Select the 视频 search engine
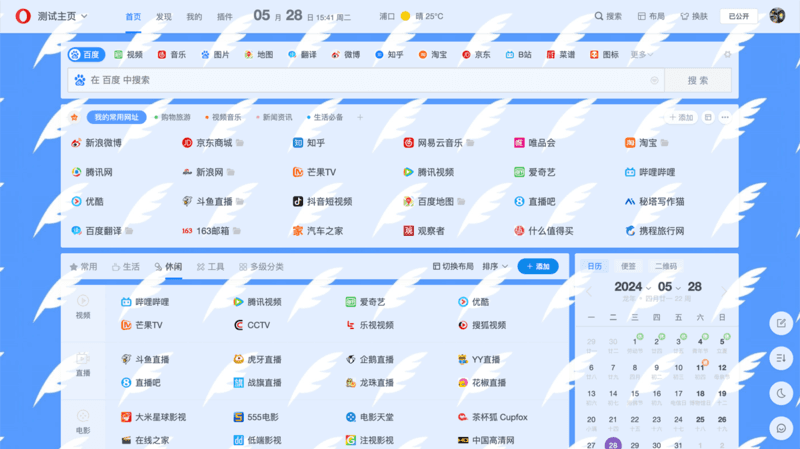This screenshot has width=800, height=449. pos(129,55)
